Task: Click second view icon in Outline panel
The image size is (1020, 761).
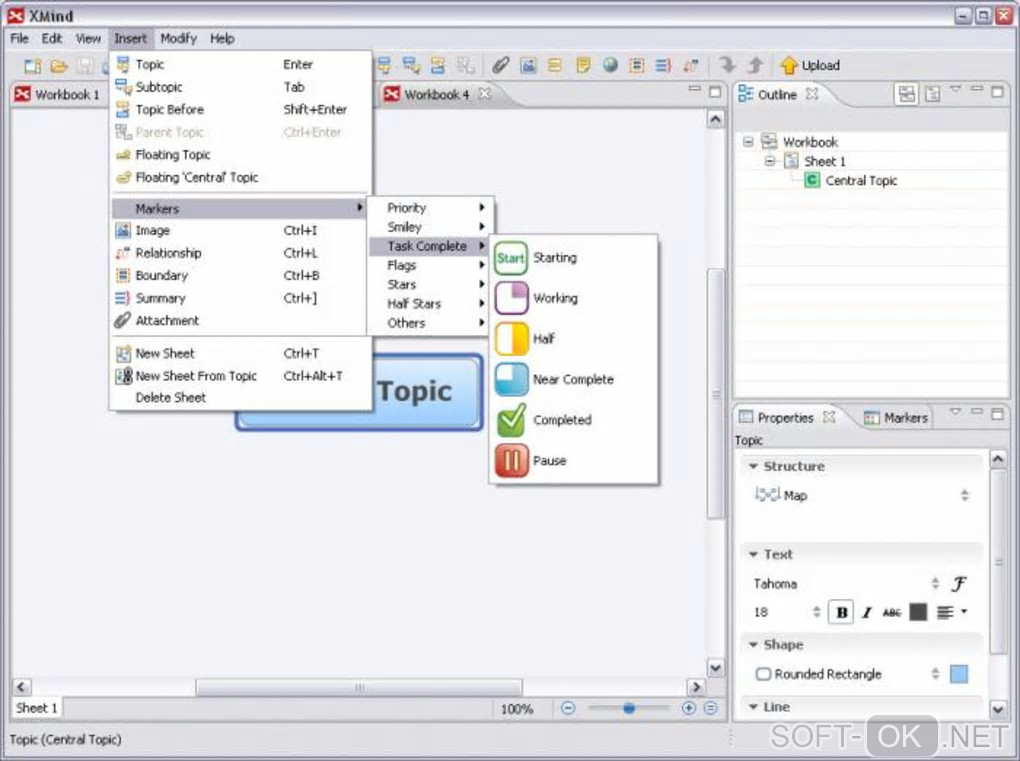Action: pos(932,94)
